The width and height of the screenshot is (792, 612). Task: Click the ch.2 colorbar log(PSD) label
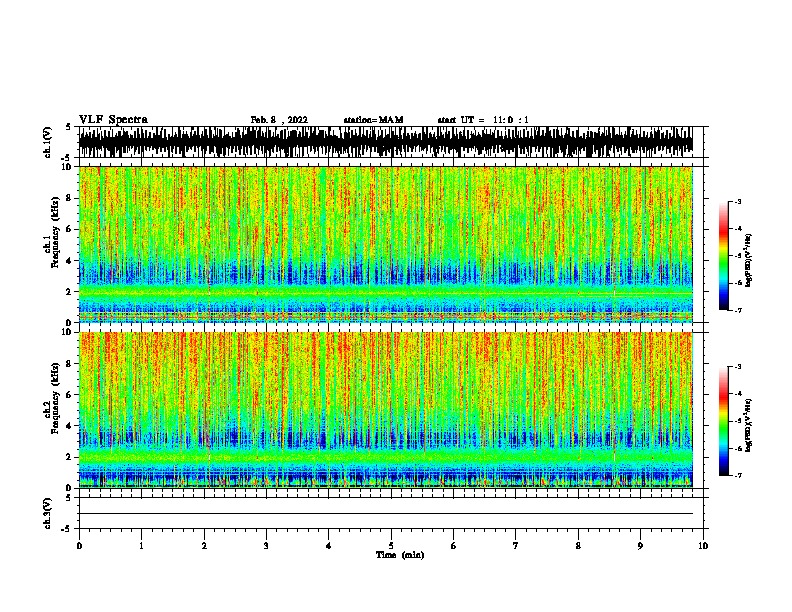[x=748, y=425]
